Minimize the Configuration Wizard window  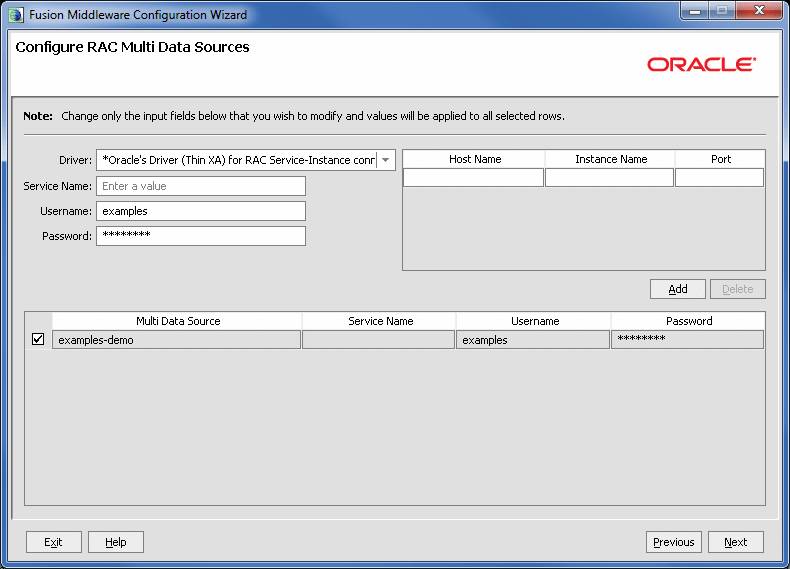[695, 11]
